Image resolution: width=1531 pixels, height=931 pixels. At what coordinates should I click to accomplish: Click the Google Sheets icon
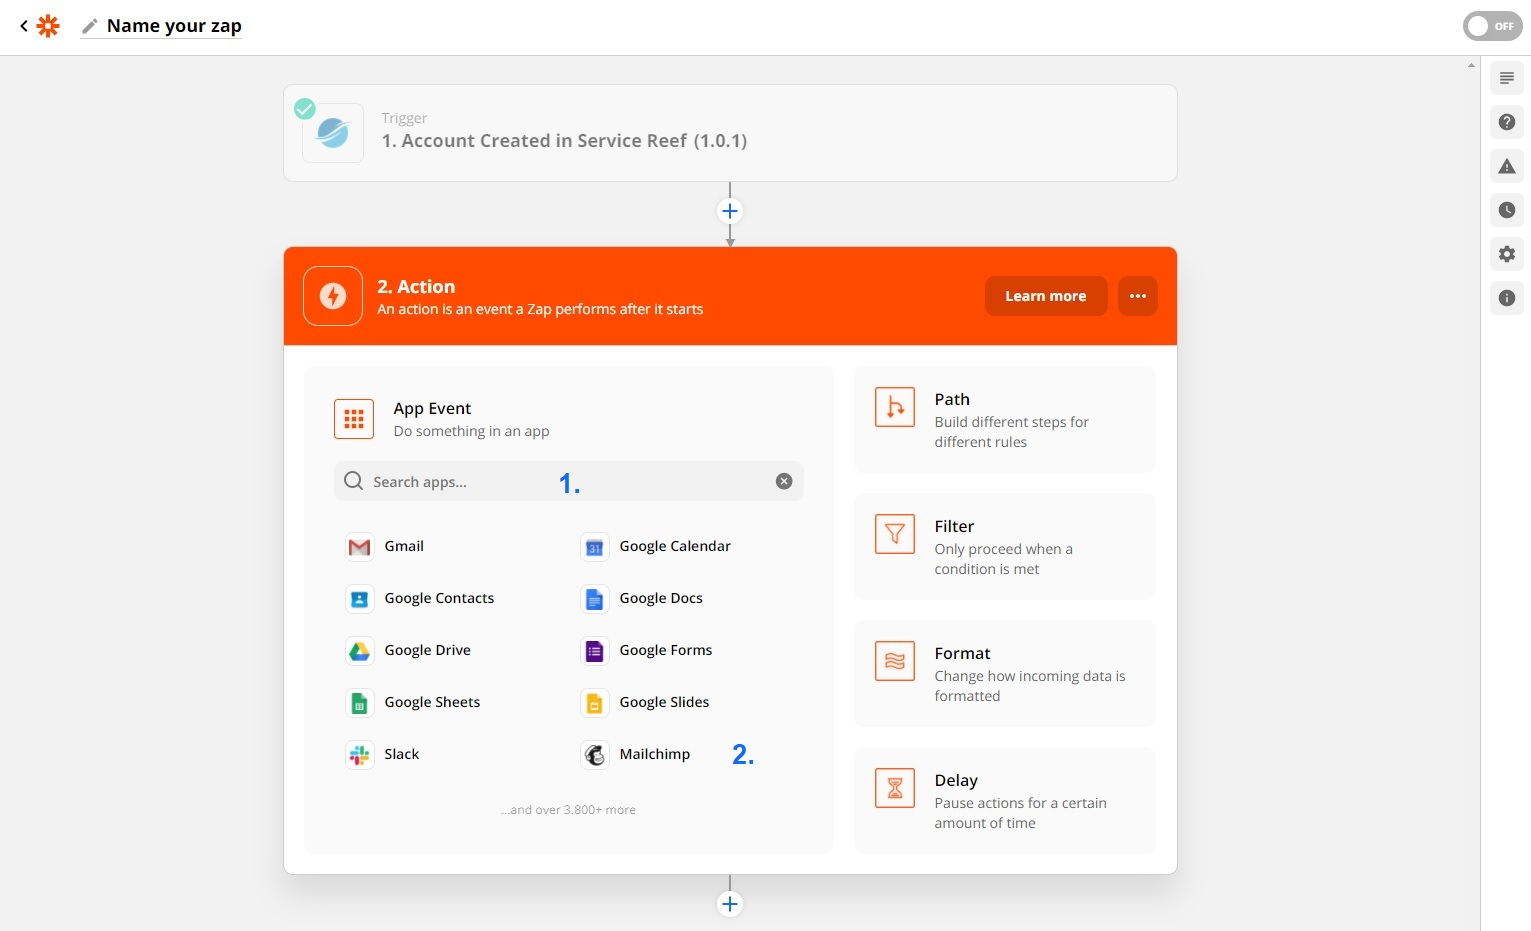point(359,702)
